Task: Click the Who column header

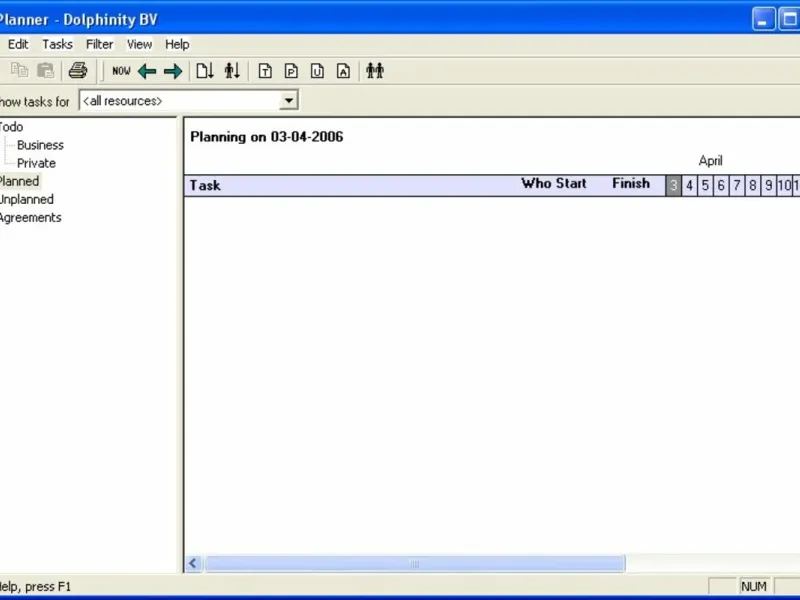Action: click(x=535, y=184)
